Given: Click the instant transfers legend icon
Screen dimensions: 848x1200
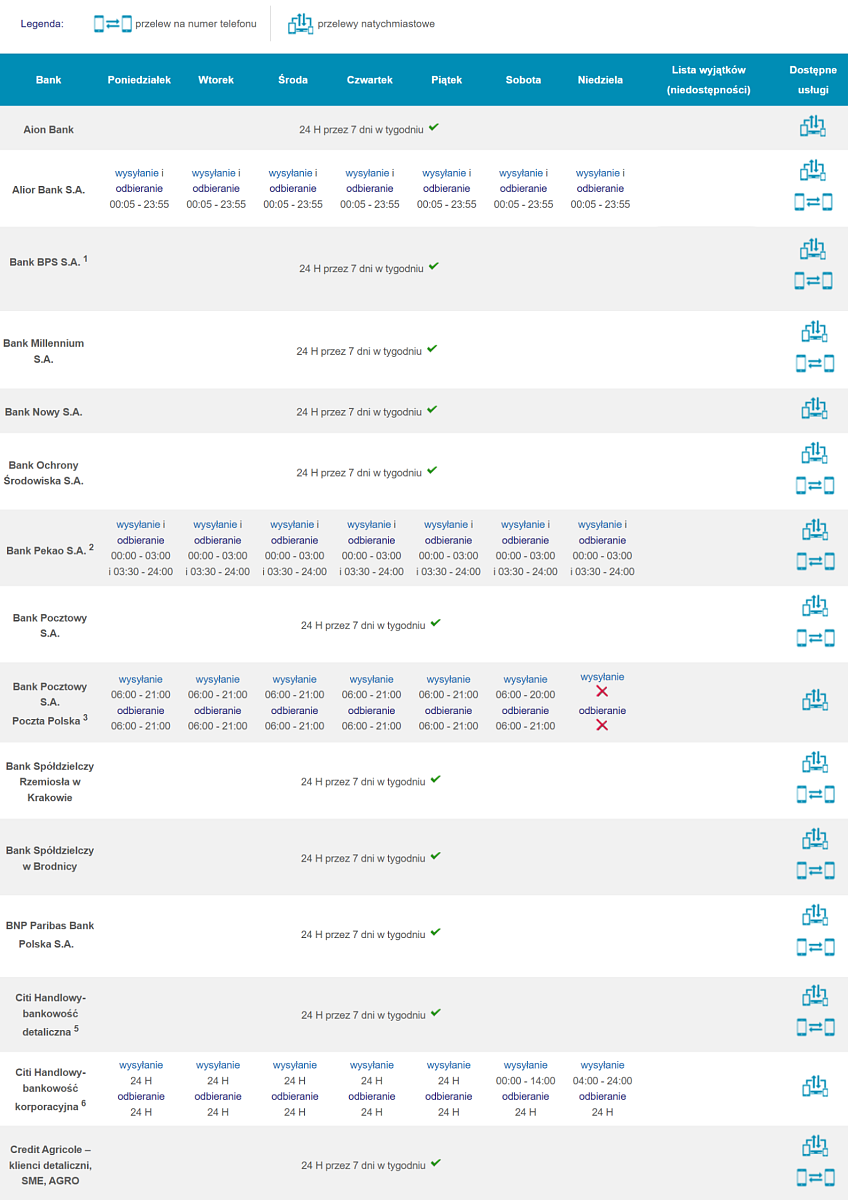Looking at the screenshot, I should tap(300, 23).
